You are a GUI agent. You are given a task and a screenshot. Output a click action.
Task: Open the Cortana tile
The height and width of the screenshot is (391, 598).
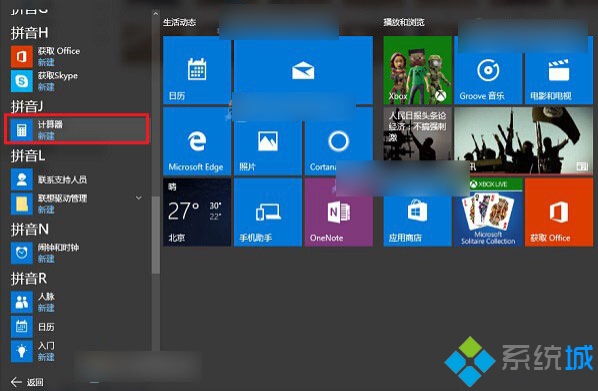pos(339,141)
